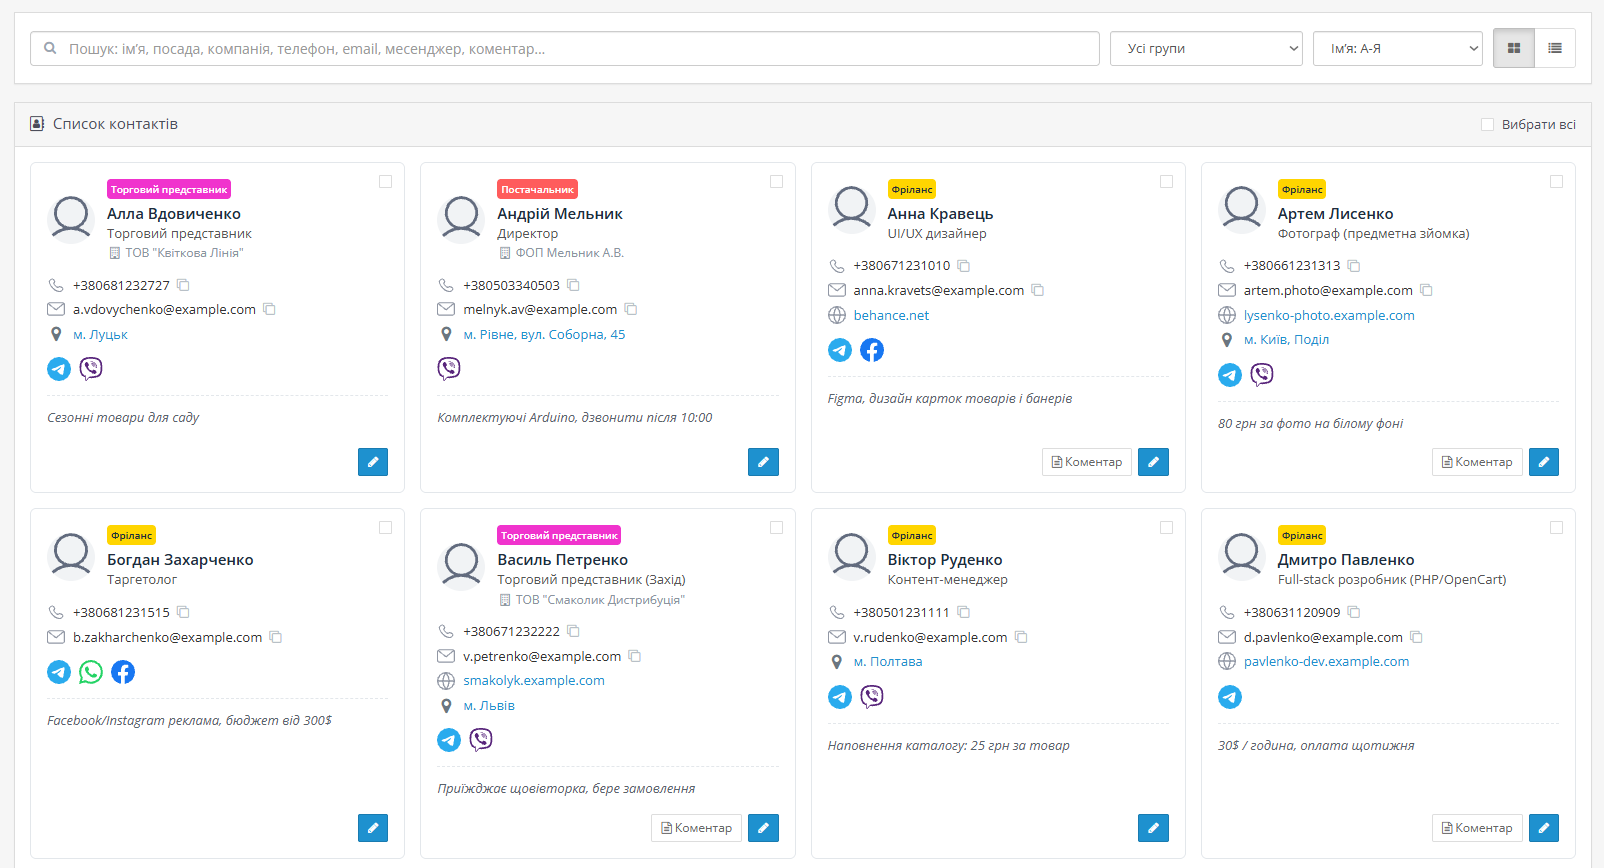Open 'Коментар' for Дмитро Павленко

click(x=1477, y=828)
